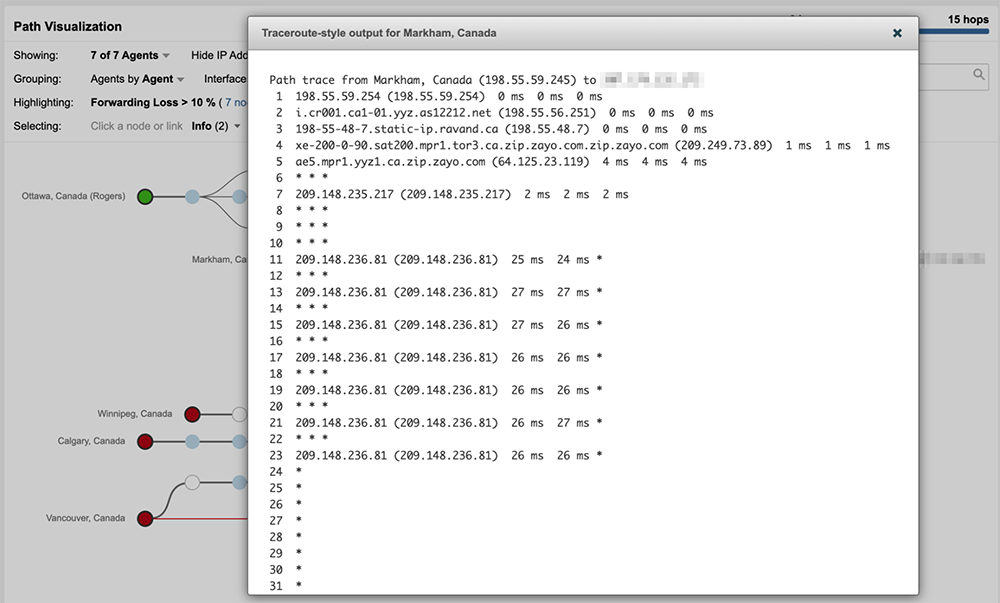The width and height of the screenshot is (1000, 603).
Task: Close the traceroute output dialog
Action: click(897, 33)
